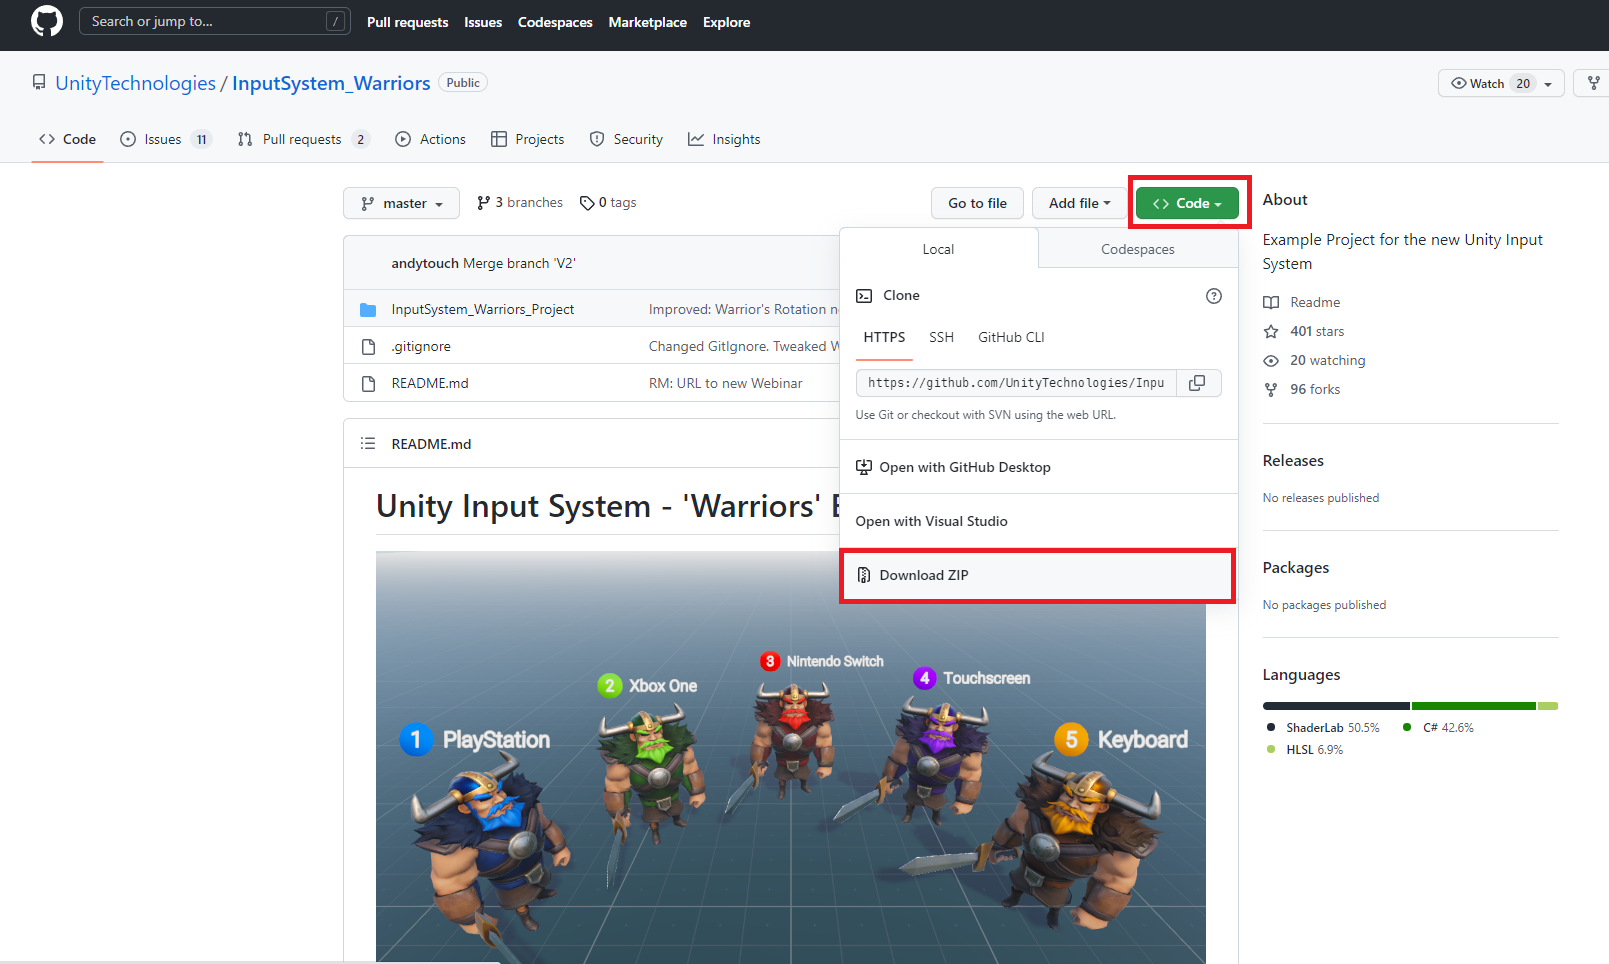Image resolution: width=1609 pixels, height=964 pixels.
Task: Select the Local tab in the clone panel
Action: [938, 249]
